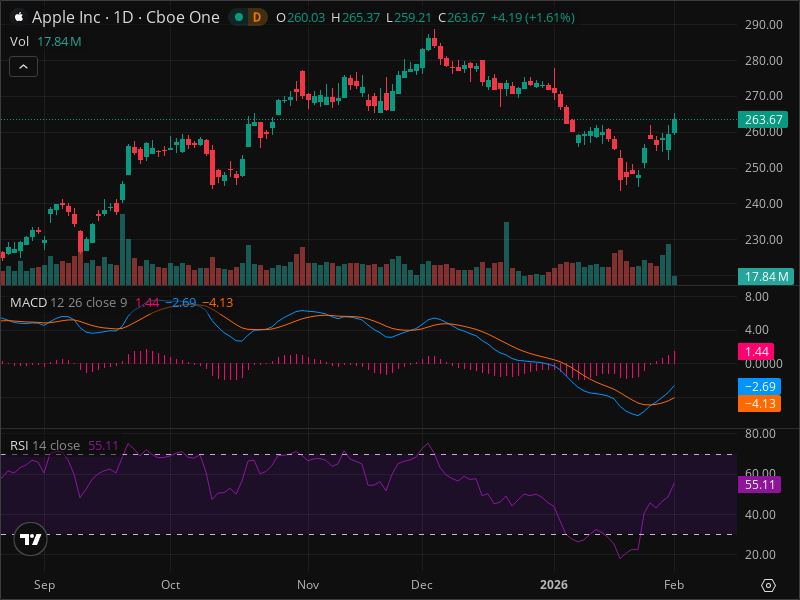This screenshot has width=800, height=600.
Task: Click the Sep label on time axis
Action: [x=44, y=585]
